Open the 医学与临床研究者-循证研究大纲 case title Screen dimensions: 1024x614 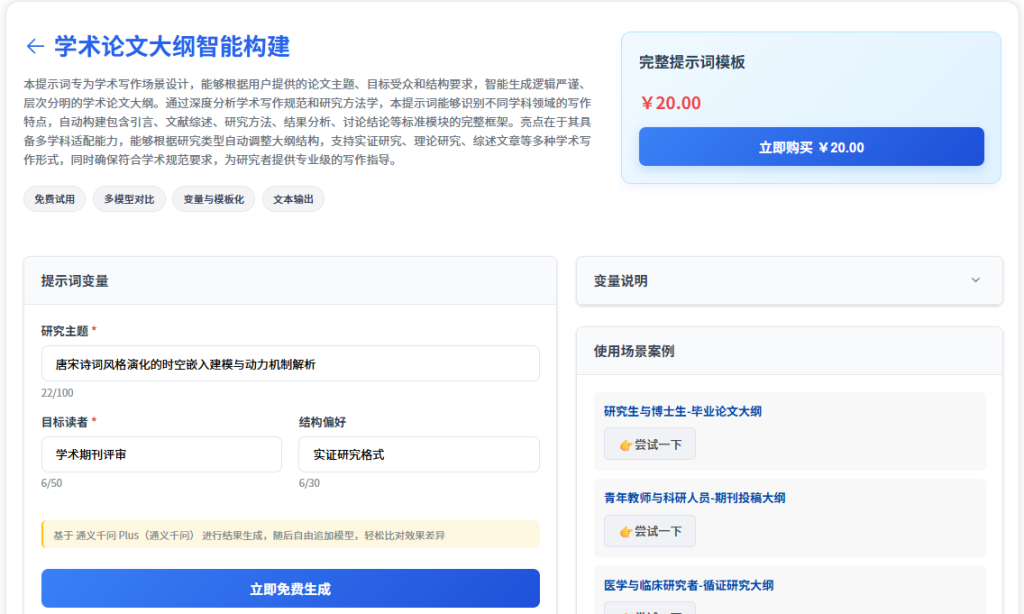click(688, 585)
